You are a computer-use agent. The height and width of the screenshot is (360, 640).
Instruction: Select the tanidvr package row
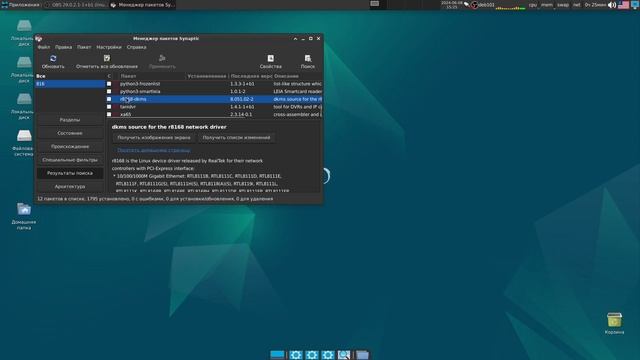coord(214,107)
